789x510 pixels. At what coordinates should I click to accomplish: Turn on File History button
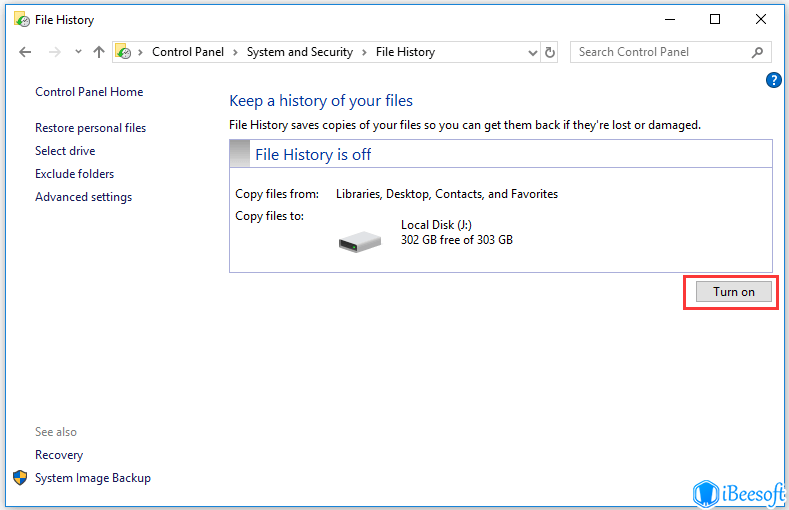point(734,292)
